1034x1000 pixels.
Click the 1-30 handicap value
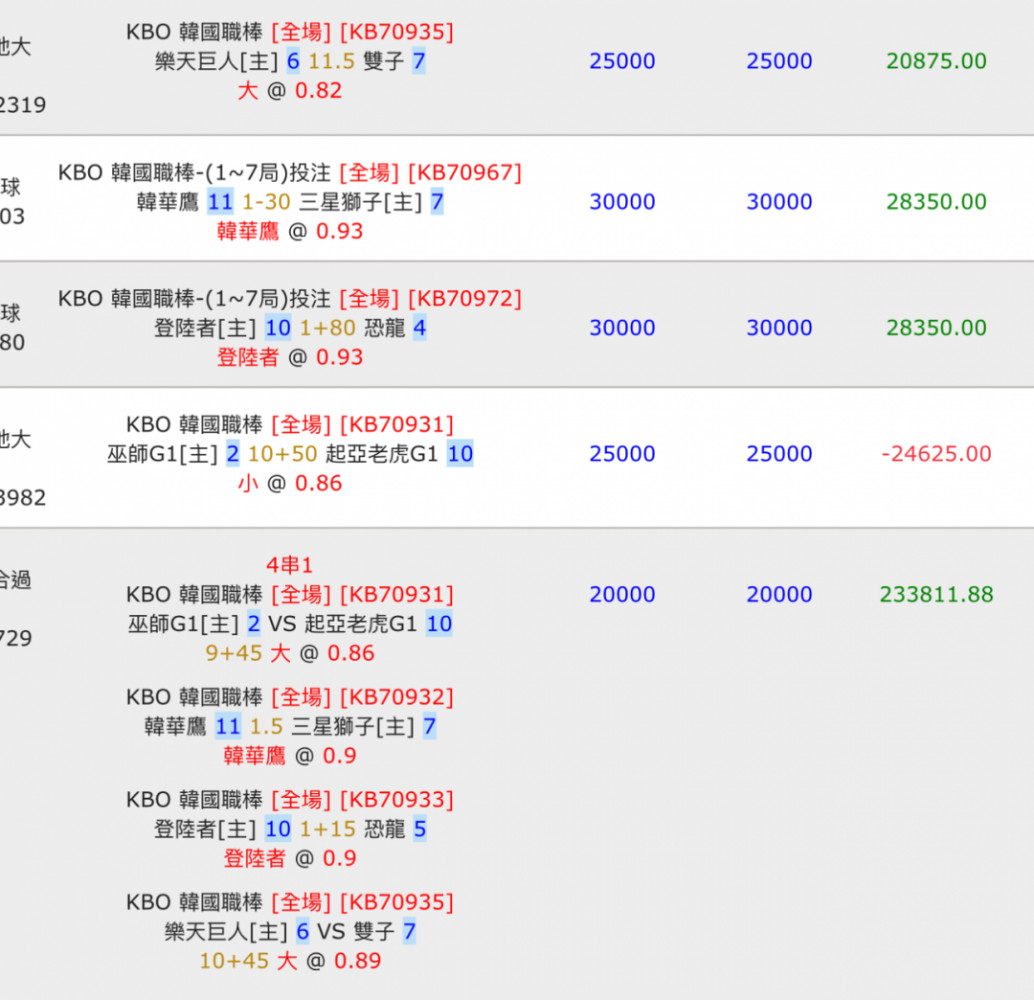coord(266,203)
